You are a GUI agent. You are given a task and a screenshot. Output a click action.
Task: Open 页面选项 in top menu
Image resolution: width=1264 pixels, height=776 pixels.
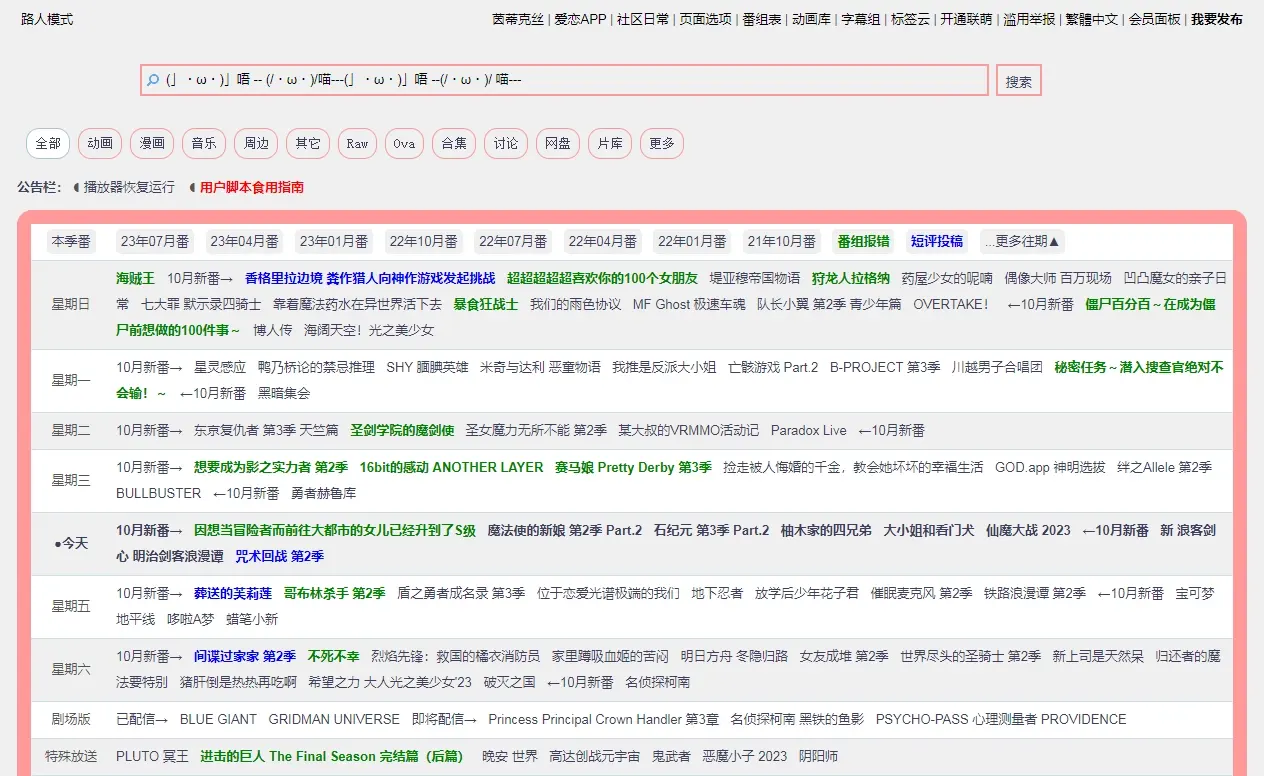pos(705,19)
